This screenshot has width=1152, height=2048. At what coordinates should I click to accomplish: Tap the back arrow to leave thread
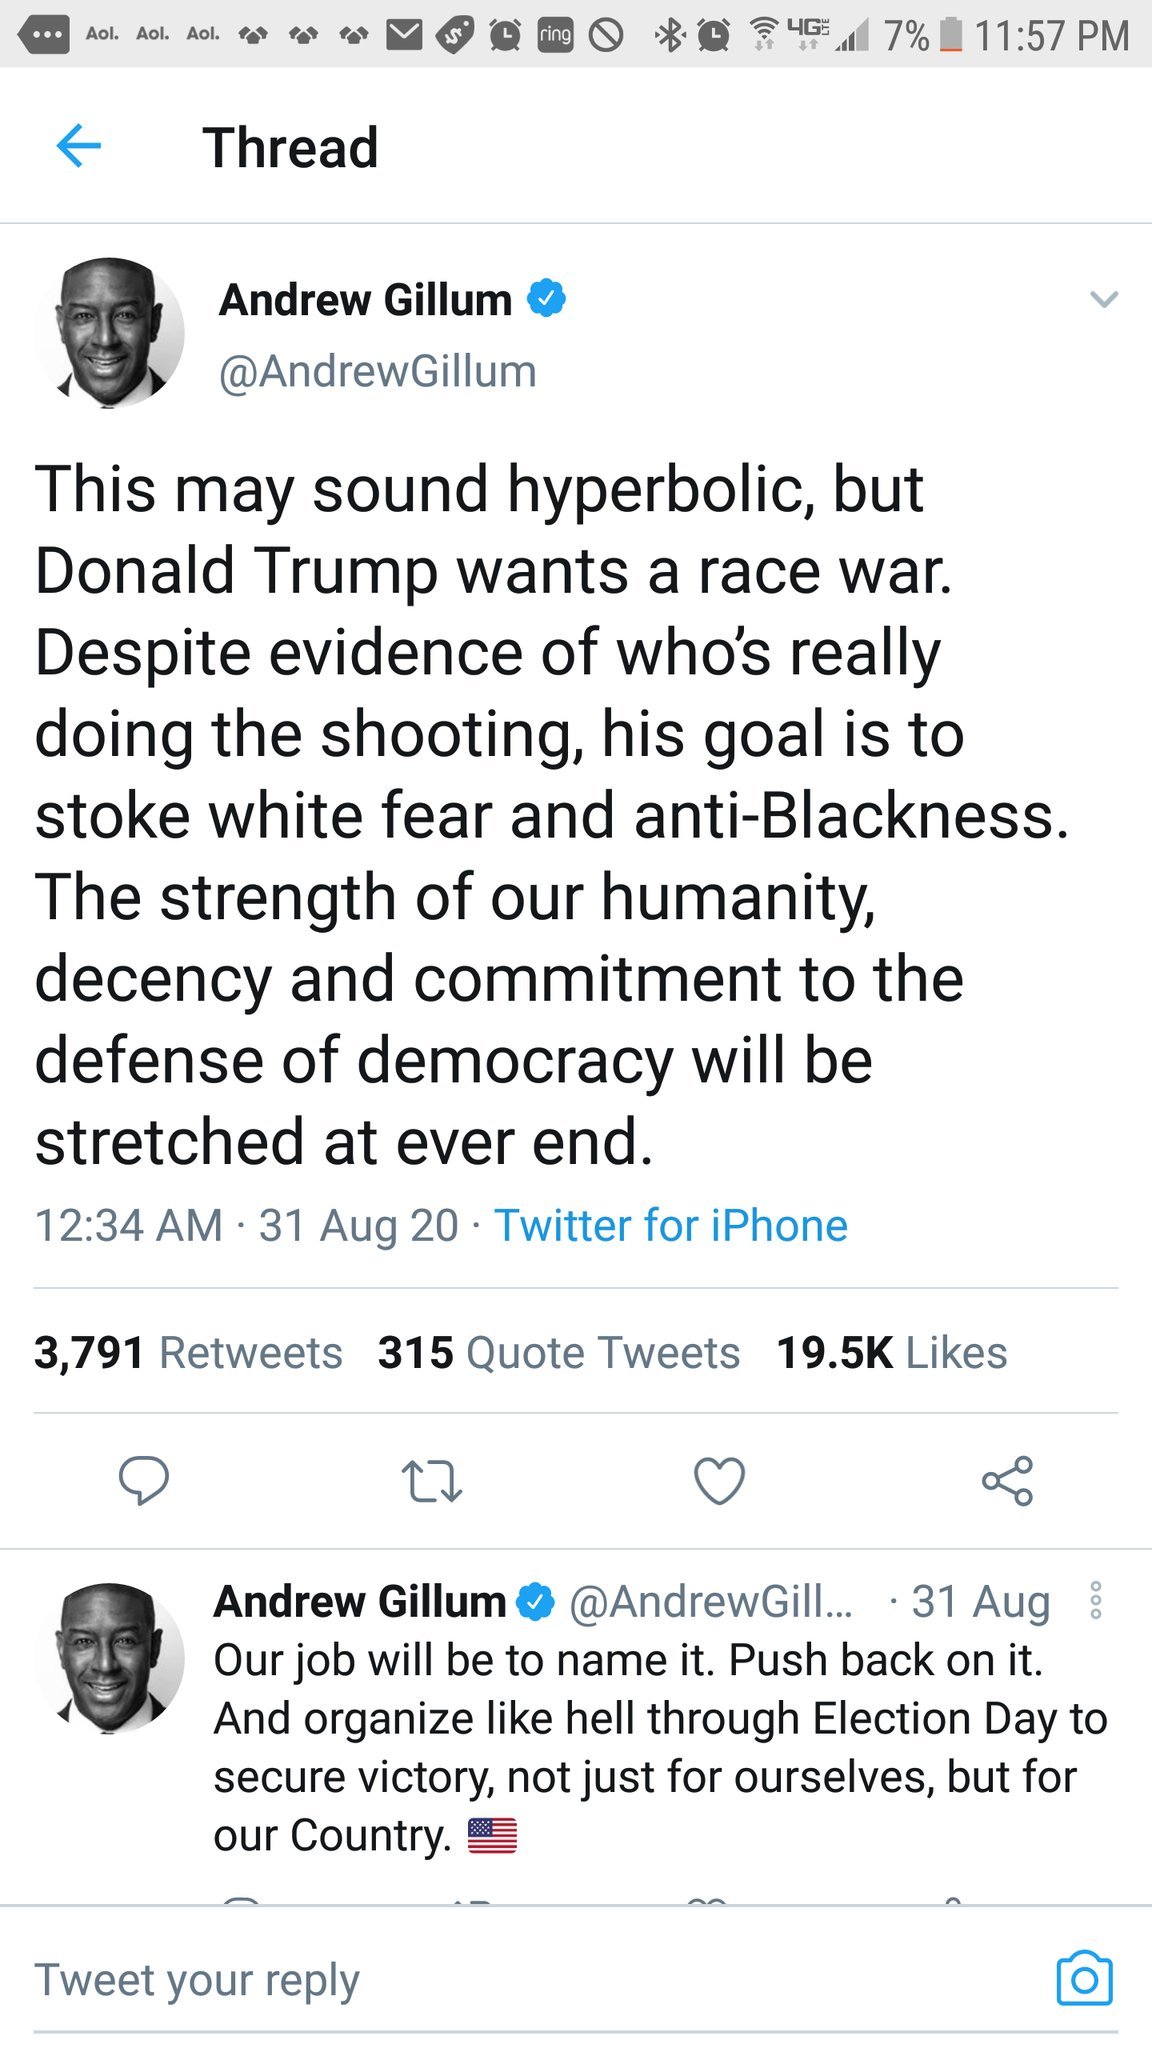[x=79, y=147]
